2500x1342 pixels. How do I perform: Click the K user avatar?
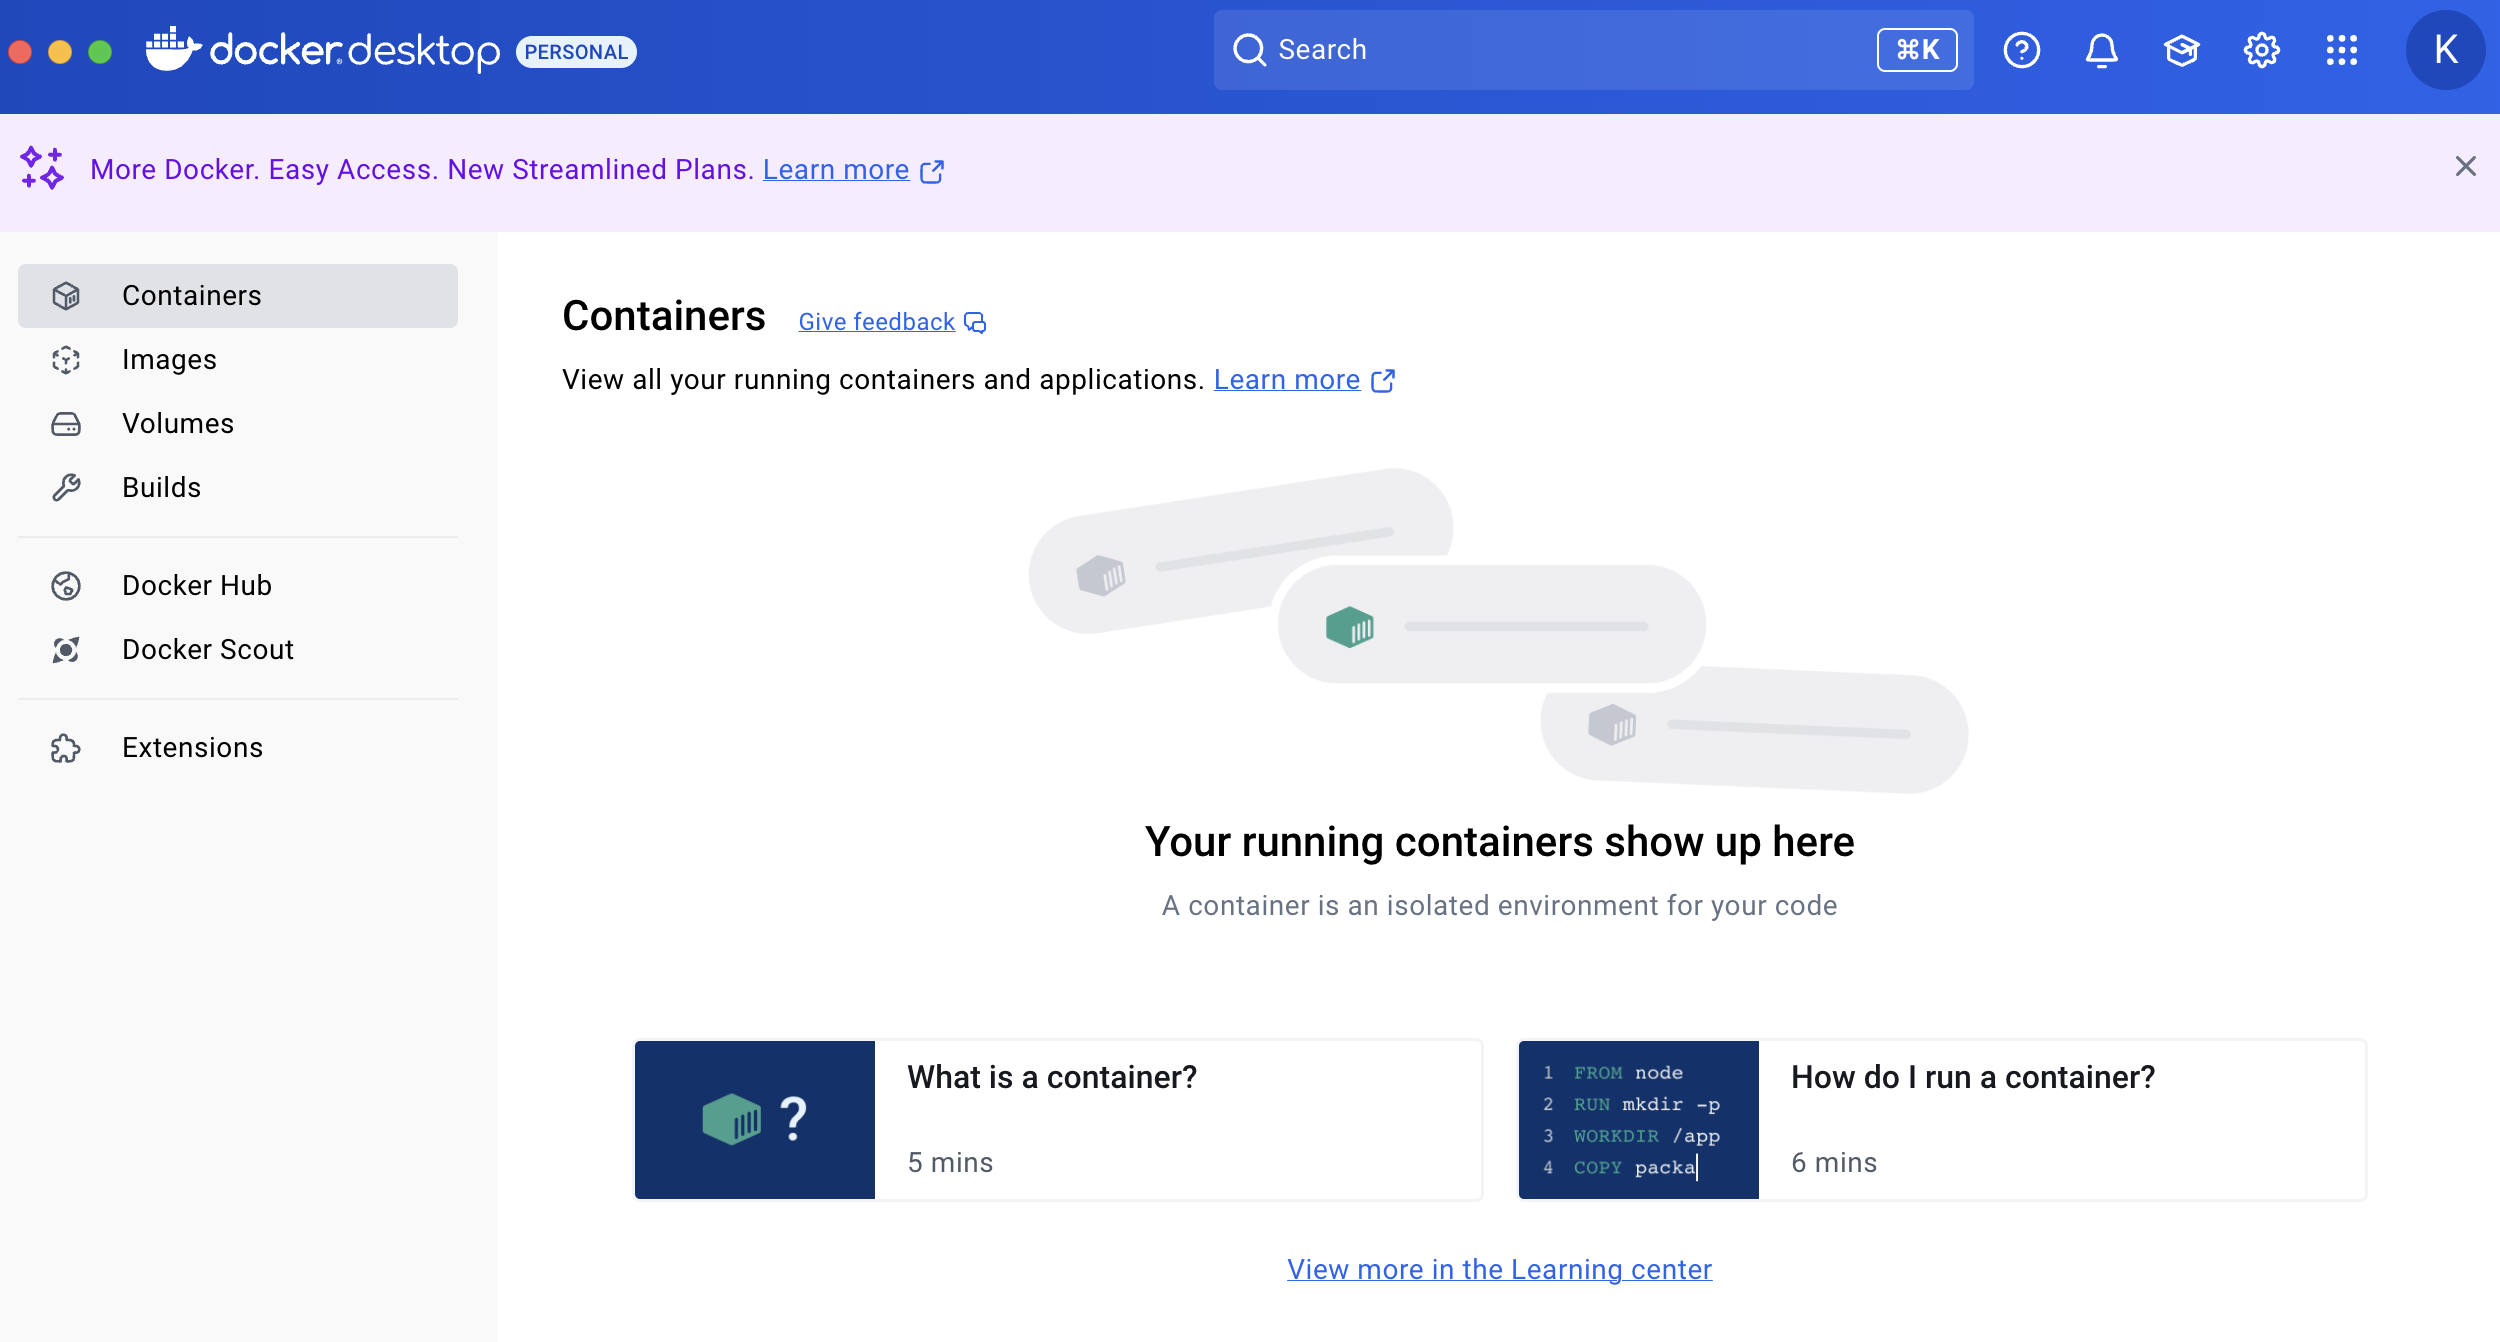(2445, 50)
